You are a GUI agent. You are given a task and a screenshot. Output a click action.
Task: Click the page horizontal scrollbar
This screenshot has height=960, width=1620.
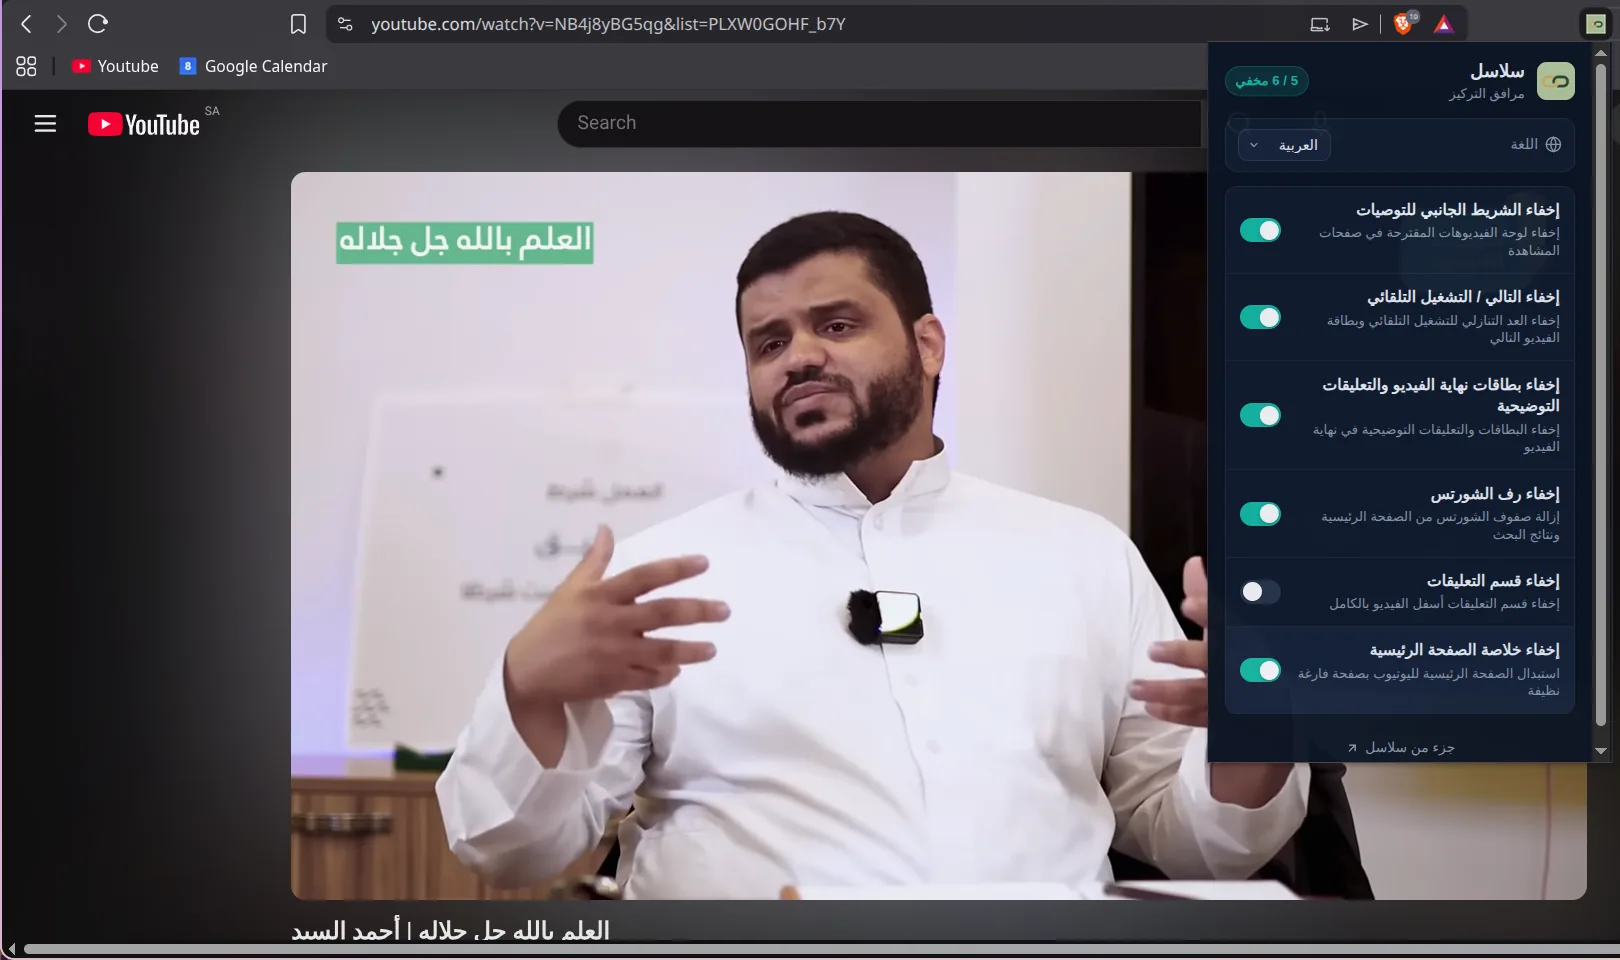coord(820,949)
